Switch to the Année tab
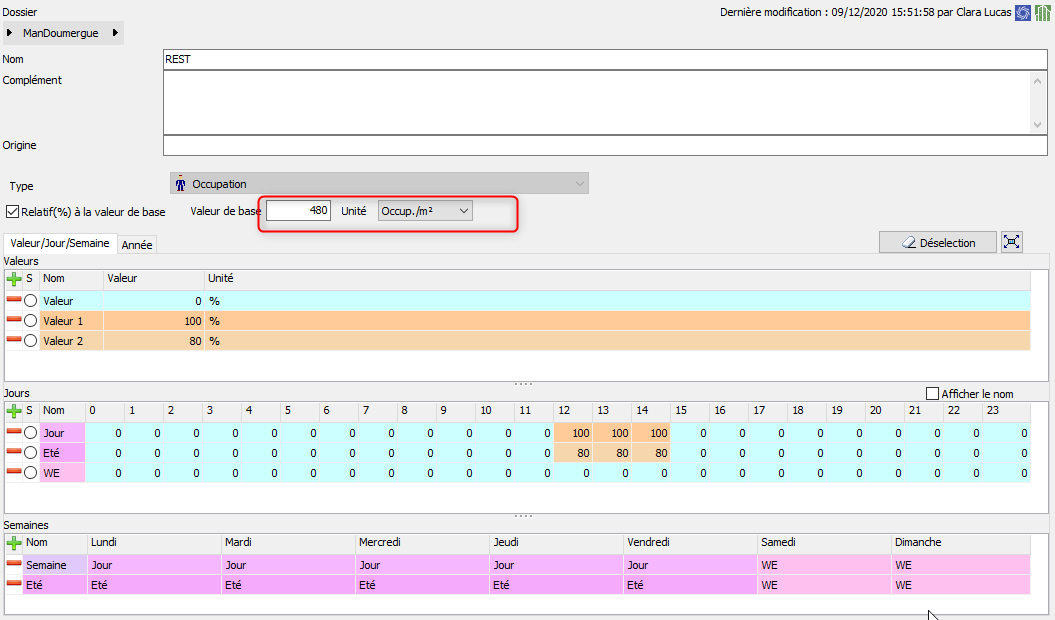 click(x=137, y=244)
